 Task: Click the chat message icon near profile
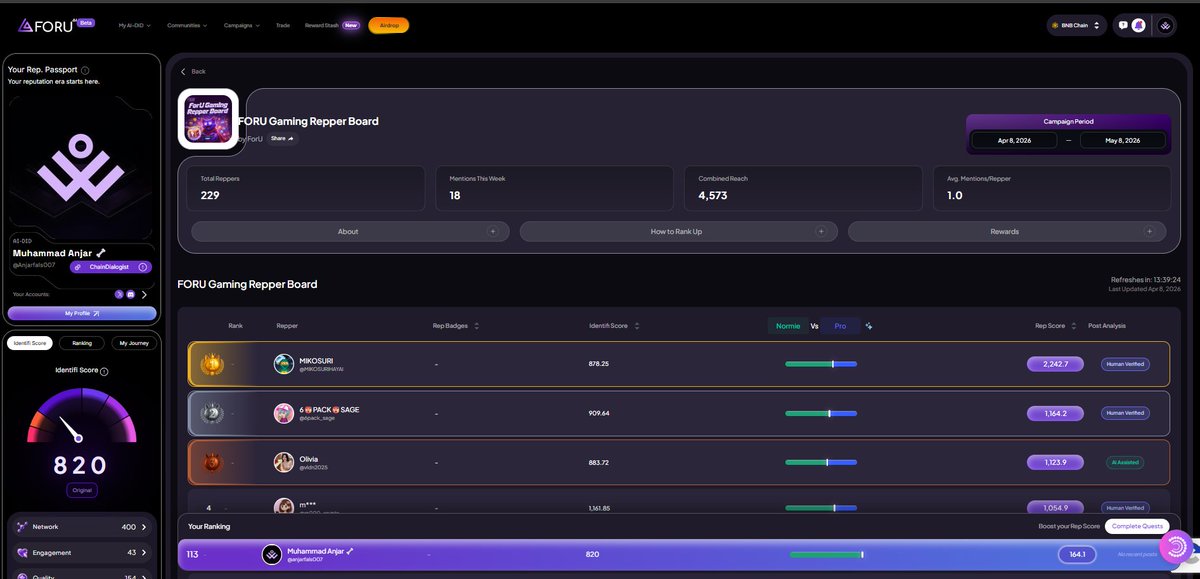(1122, 25)
